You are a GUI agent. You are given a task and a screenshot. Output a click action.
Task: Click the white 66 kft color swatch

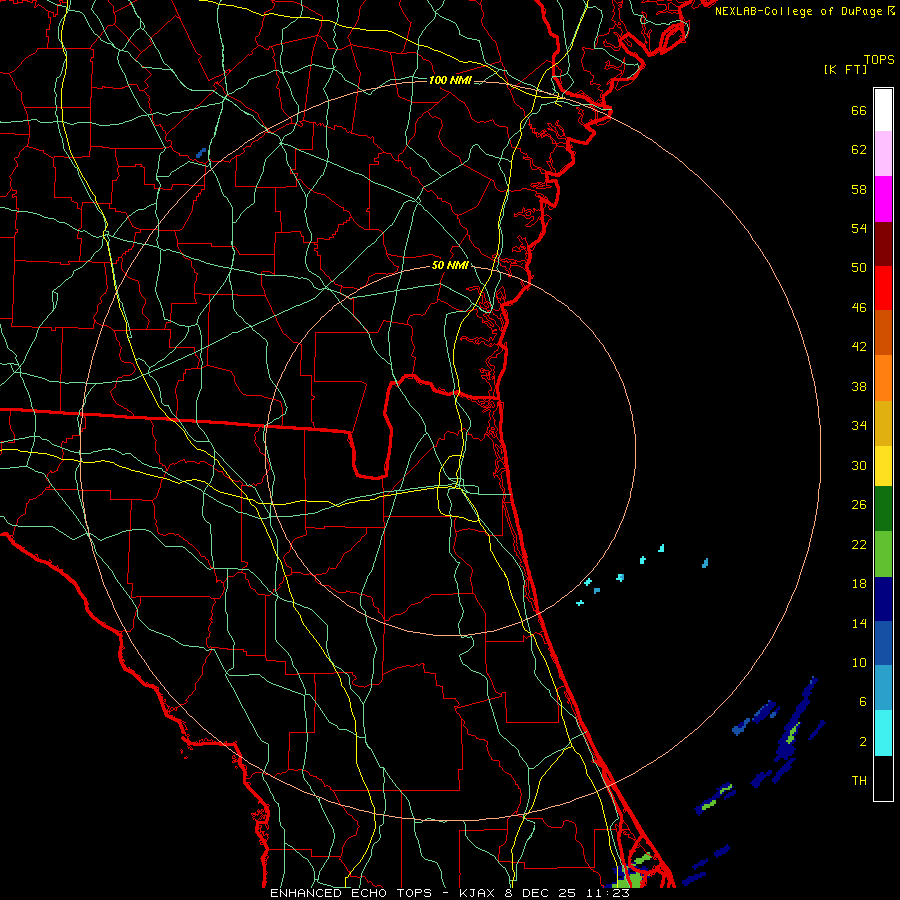click(x=883, y=110)
